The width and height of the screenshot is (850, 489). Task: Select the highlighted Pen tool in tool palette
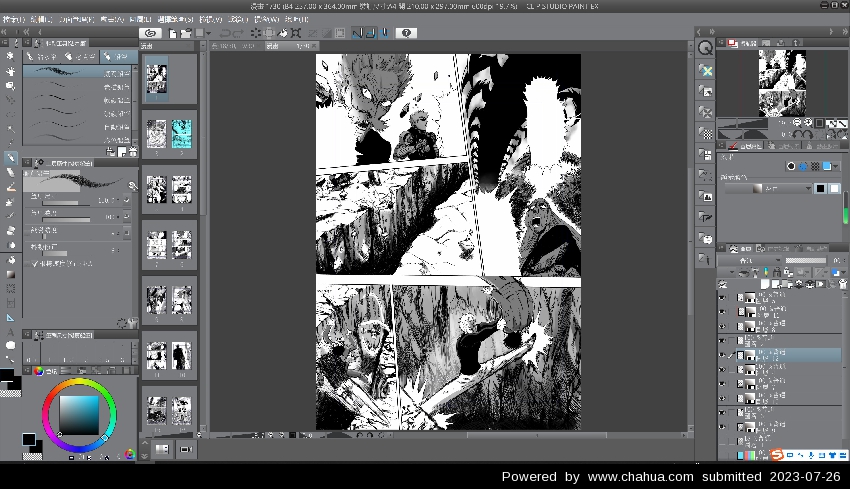[x=10, y=158]
